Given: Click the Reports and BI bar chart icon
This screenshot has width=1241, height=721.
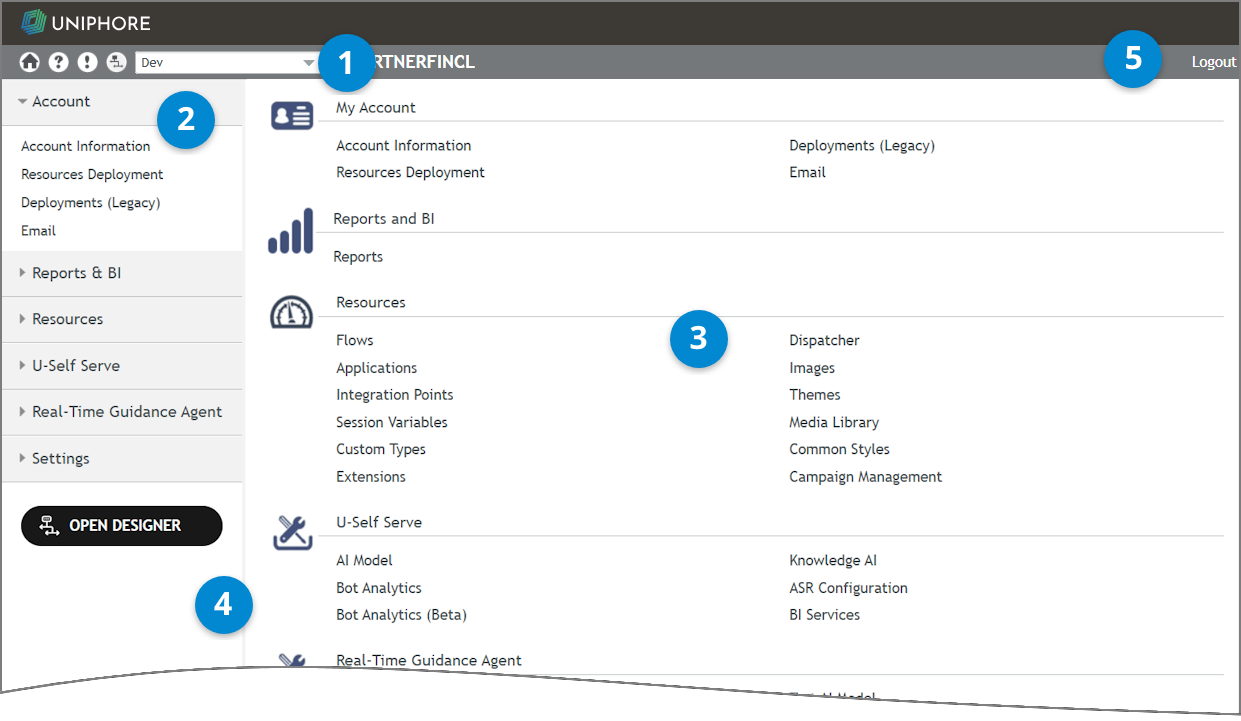Looking at the screenshot, I should [x=291, y=232].
